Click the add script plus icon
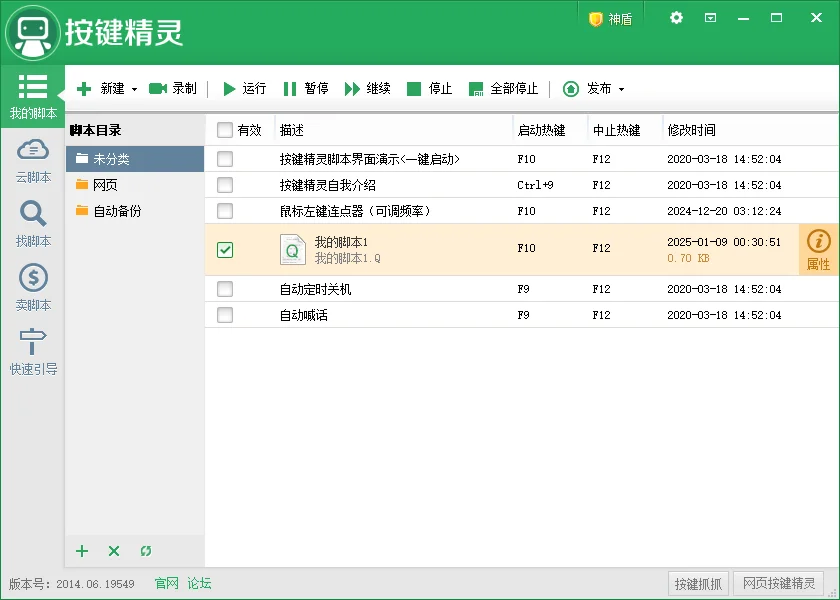Viewport: 840px width, 600px height. [x=81, y=551]
